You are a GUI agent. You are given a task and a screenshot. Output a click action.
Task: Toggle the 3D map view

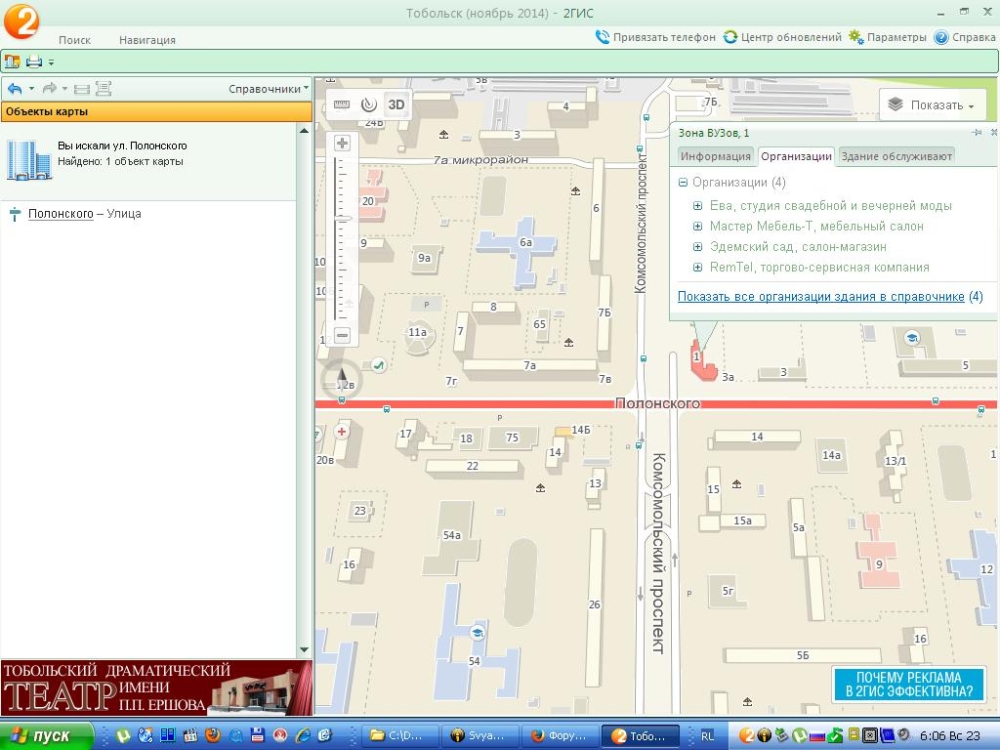click(x=396, y=105)
